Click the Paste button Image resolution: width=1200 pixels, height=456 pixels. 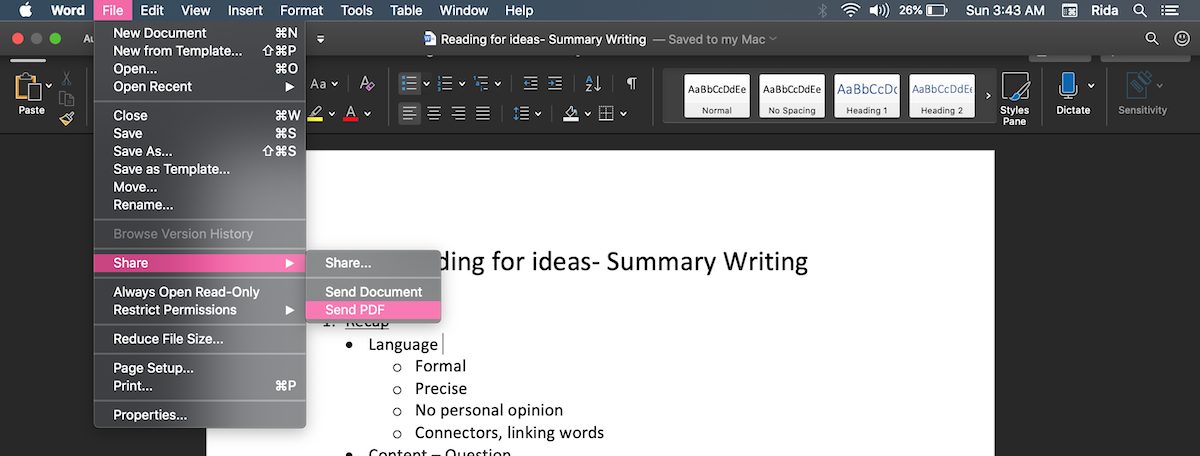(x=31, y=96)
